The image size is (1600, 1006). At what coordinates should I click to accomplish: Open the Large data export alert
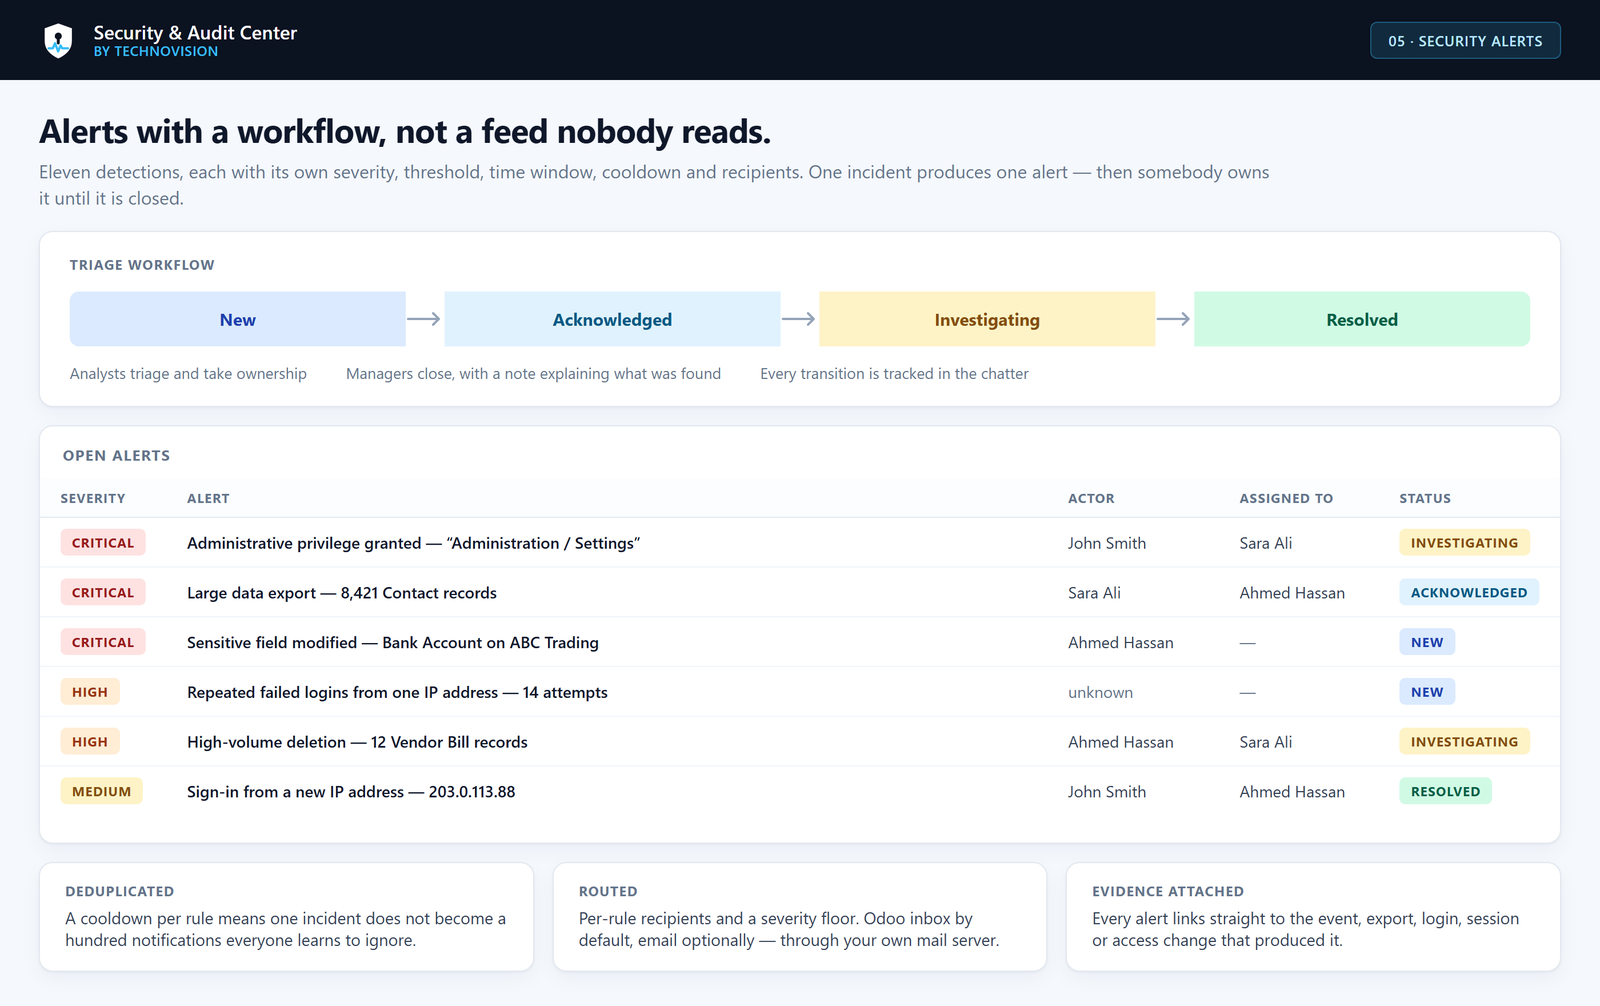pos(342,593)
